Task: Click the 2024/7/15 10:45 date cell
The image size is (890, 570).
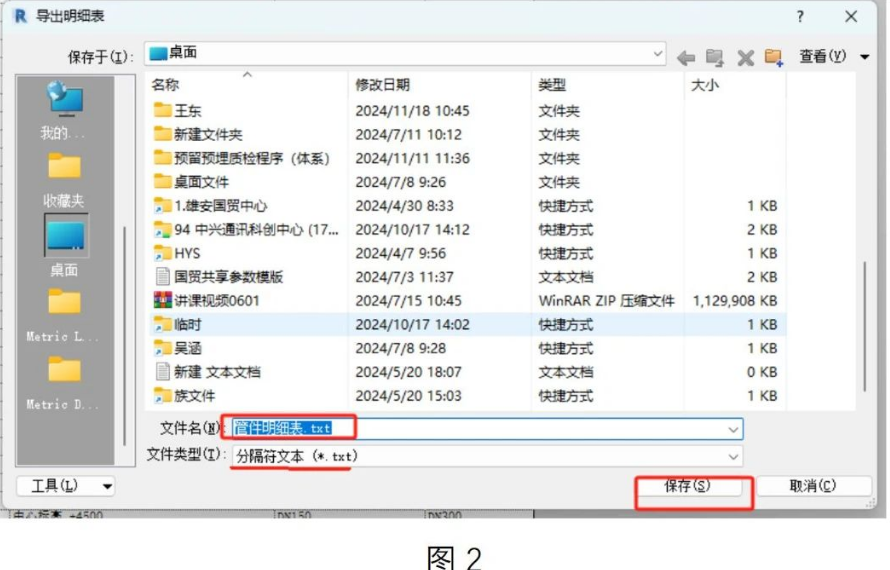Action: coord(409,301)
